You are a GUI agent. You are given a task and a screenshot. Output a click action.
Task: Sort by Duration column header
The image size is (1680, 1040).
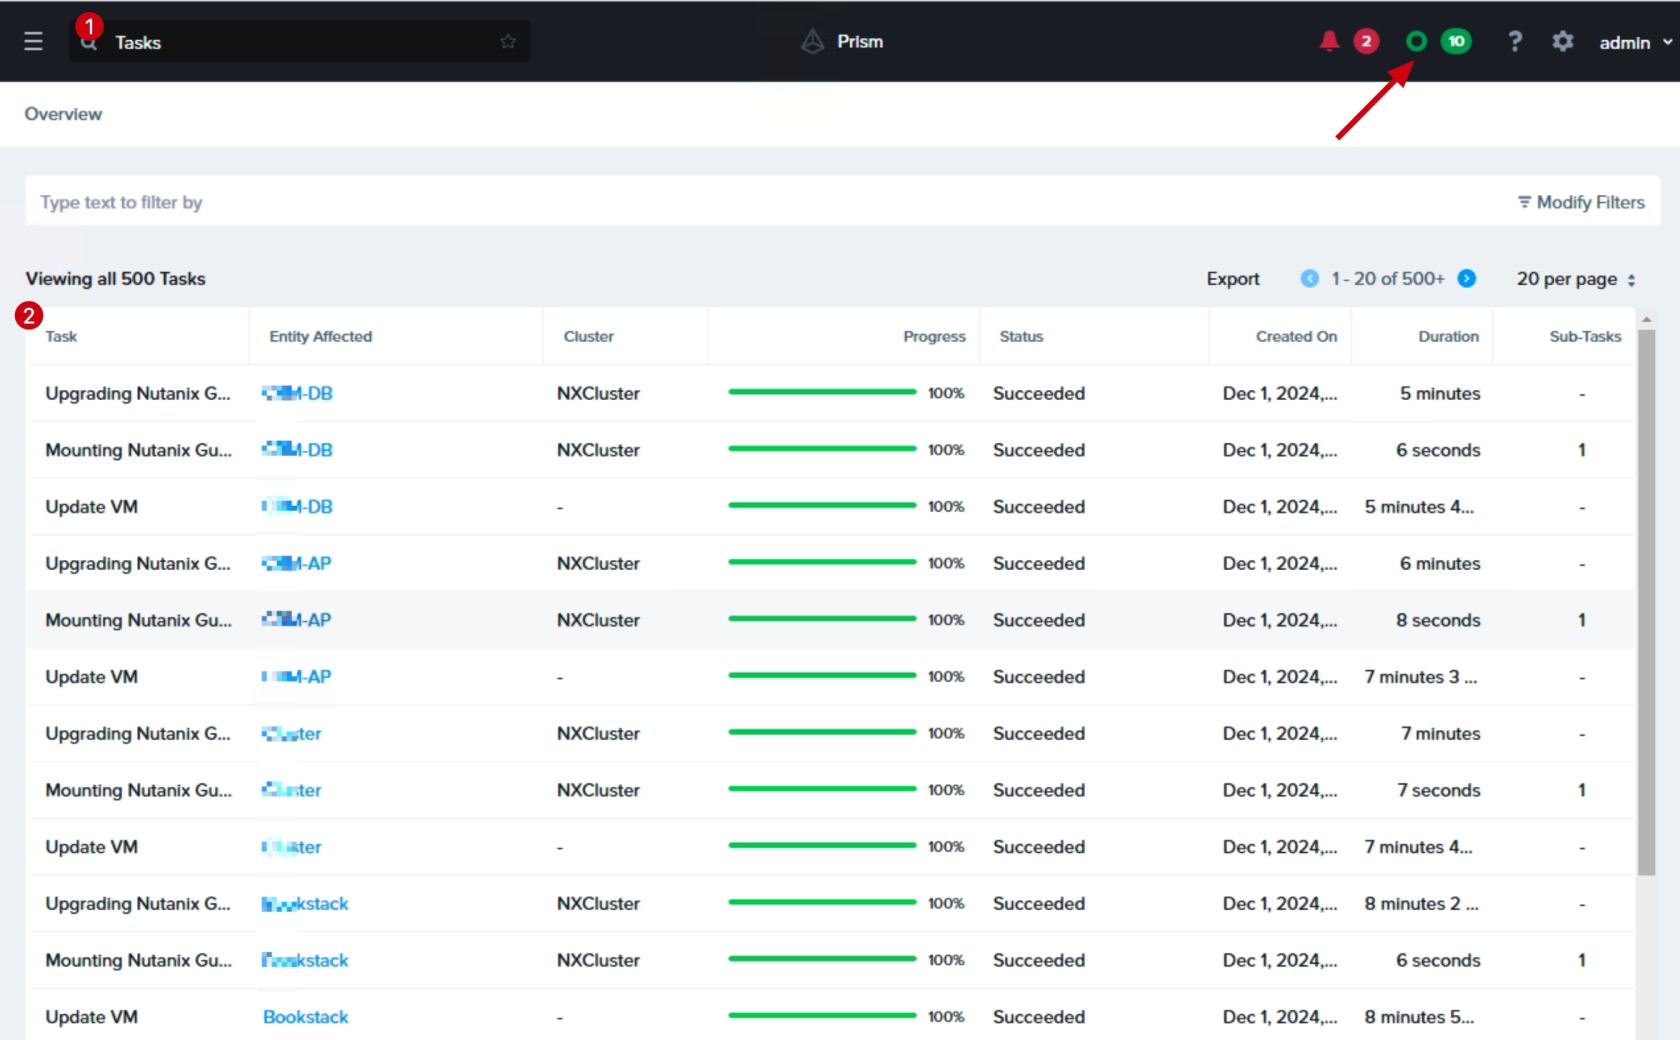[x=1448, y=337]
